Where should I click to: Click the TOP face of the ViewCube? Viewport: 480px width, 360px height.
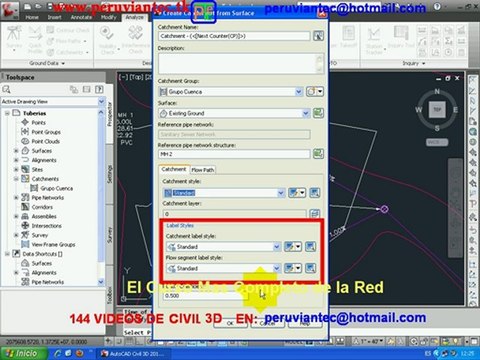(437, 109)
